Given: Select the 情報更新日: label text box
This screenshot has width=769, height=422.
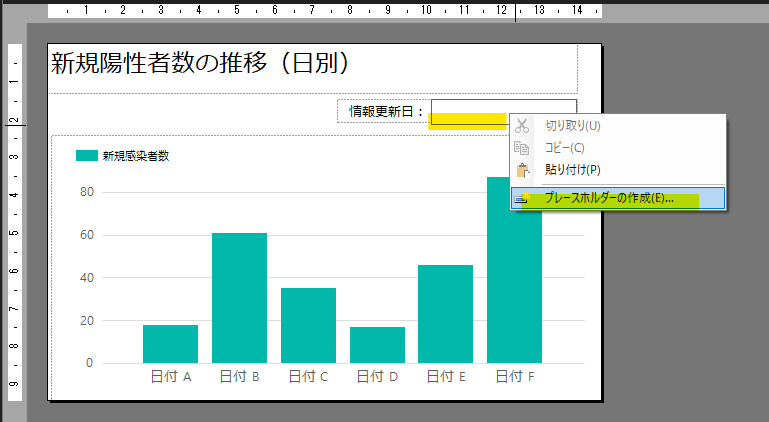Looking at the screenshot, I should [x=385, y=111].
